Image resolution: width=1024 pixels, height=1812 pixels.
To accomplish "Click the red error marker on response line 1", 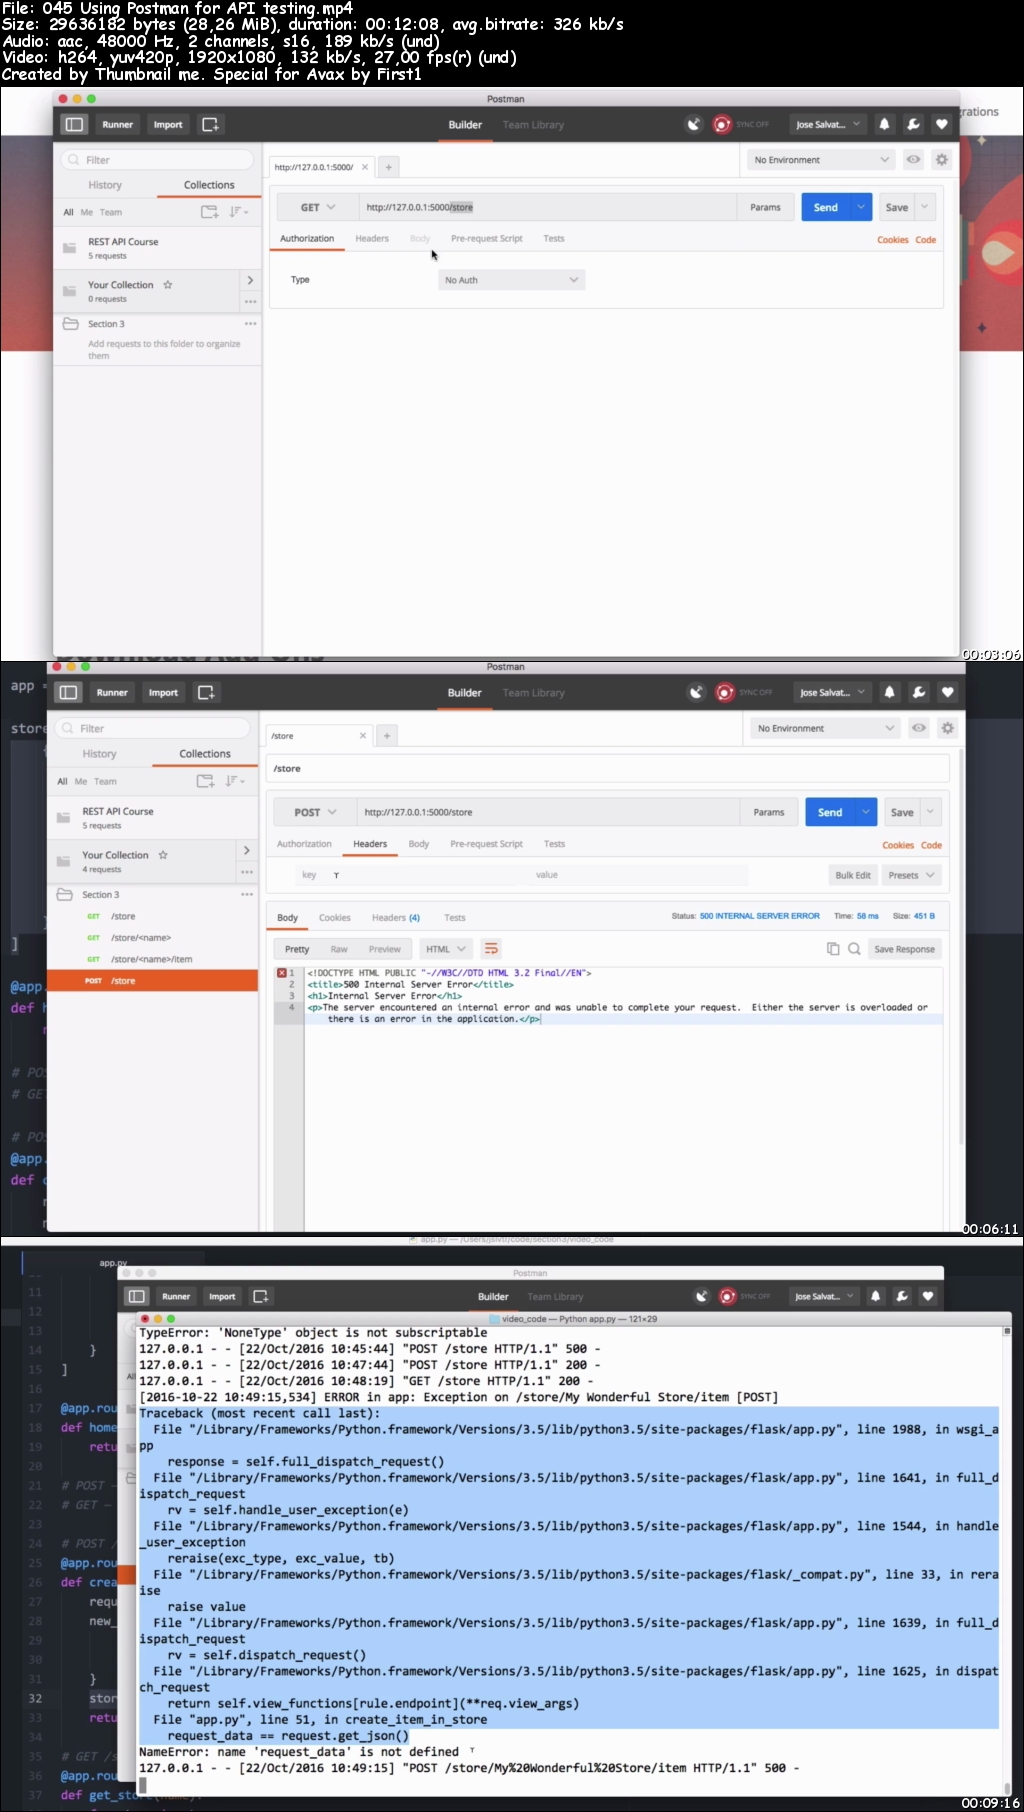I will [282, 973].
